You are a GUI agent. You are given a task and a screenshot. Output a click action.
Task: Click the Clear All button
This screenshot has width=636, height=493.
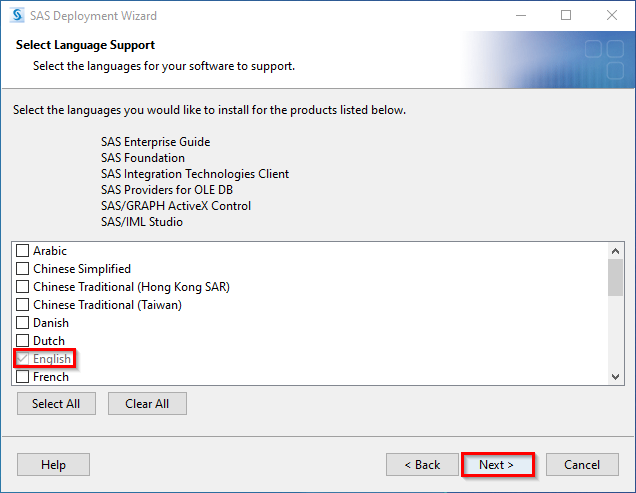click(x=147, y=403)
